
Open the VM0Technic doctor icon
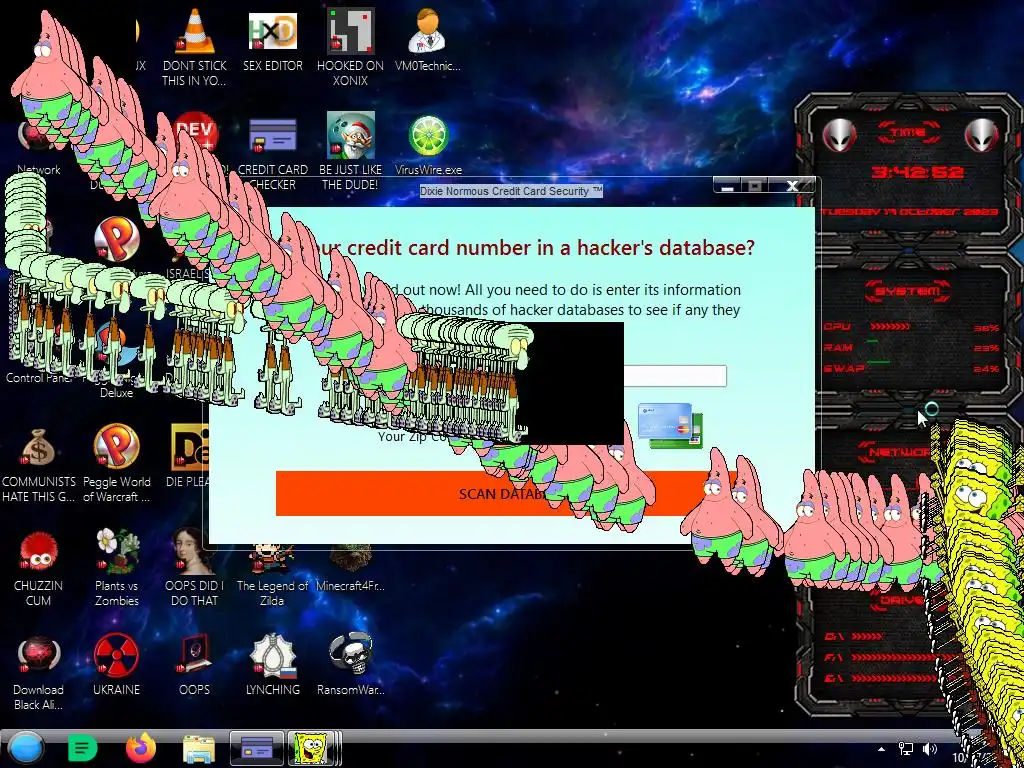point(427,31)
